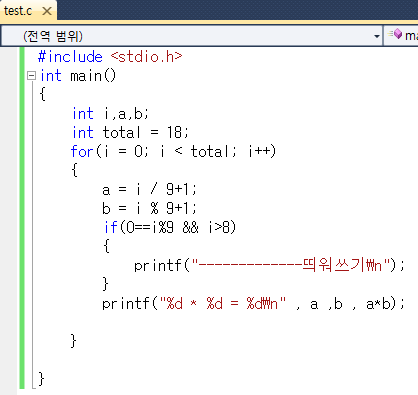Viewport: 418px width, 395px height.
Task: Open the (전역 범위) scope dropdown arrow
Action: click(x=377, y=36)
